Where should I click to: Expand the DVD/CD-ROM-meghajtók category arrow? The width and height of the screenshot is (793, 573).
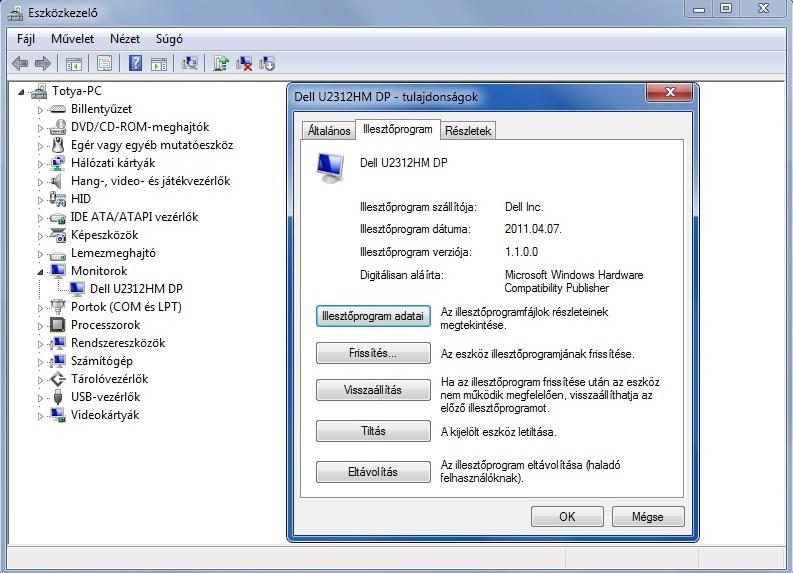[40, 128]
